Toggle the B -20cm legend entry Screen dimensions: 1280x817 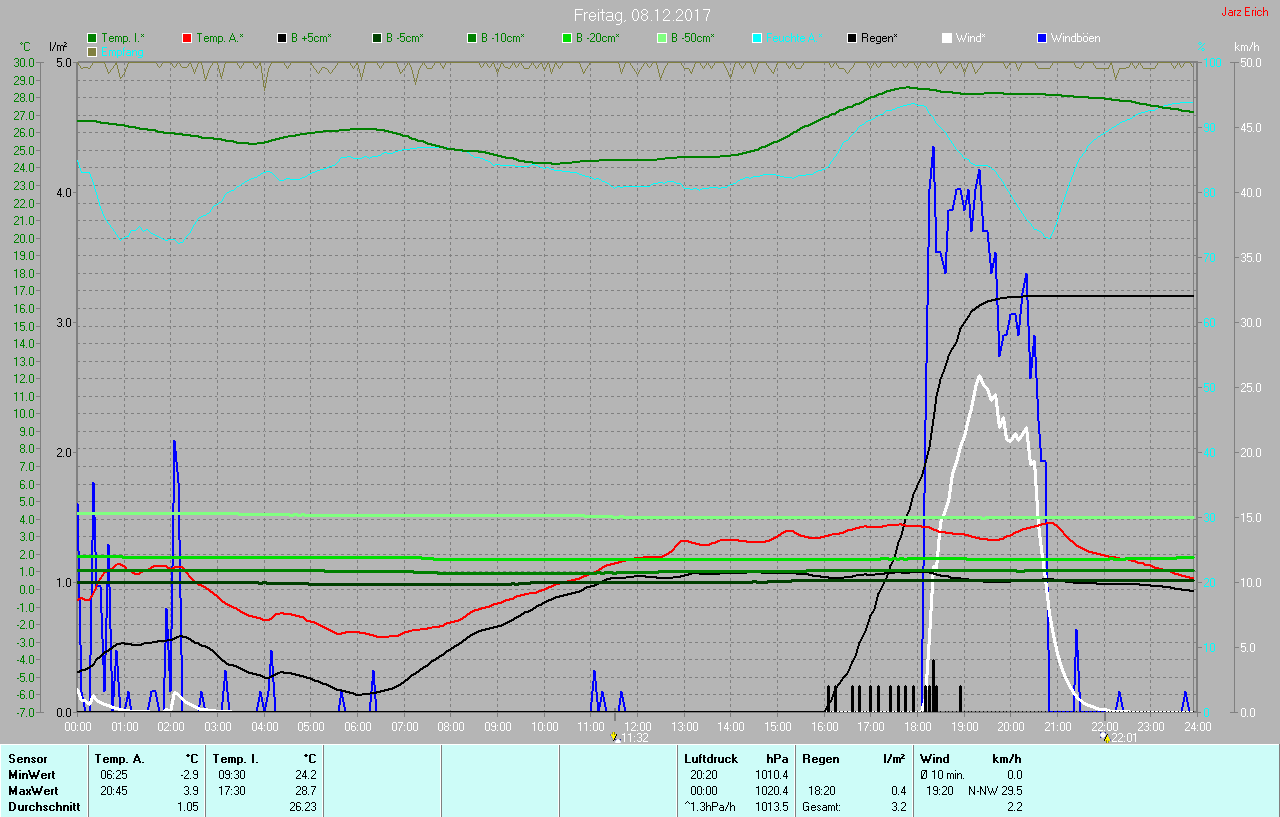[x=597, y=38]
